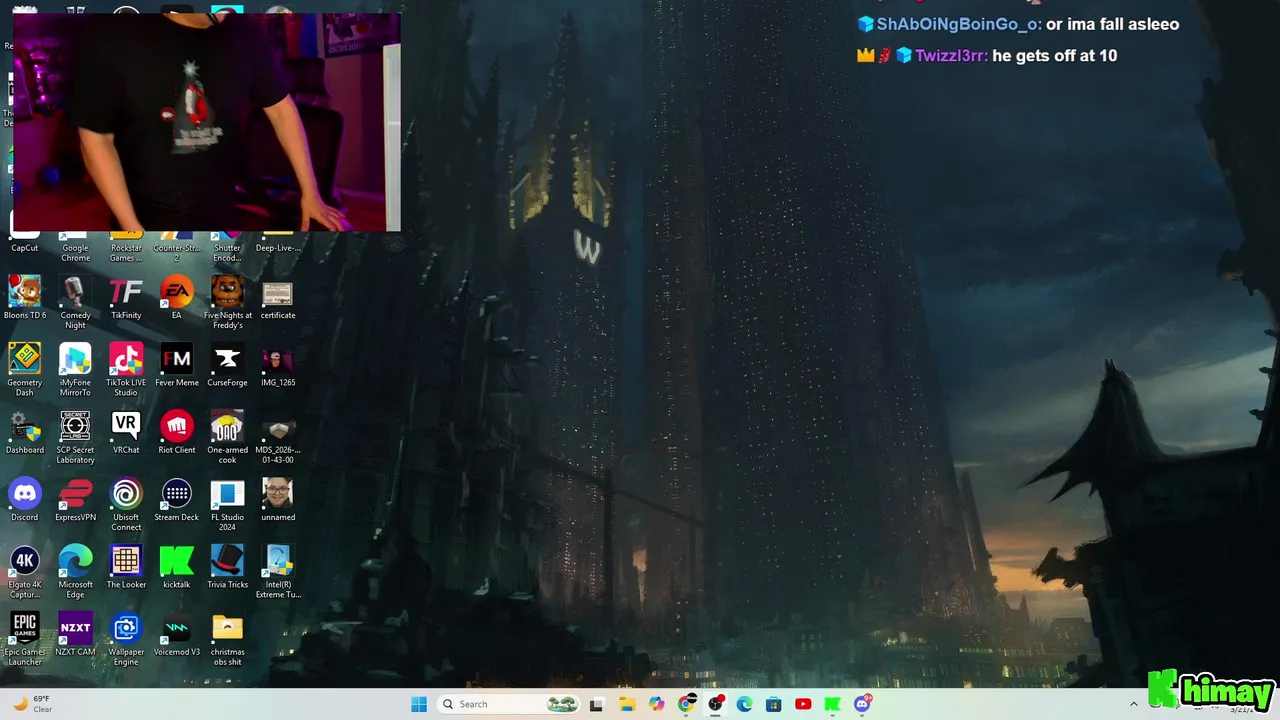Switch to Google Chrome on the taskbar
The image size is (1280, 720).
pyautogui.click(x=687, y=704)
